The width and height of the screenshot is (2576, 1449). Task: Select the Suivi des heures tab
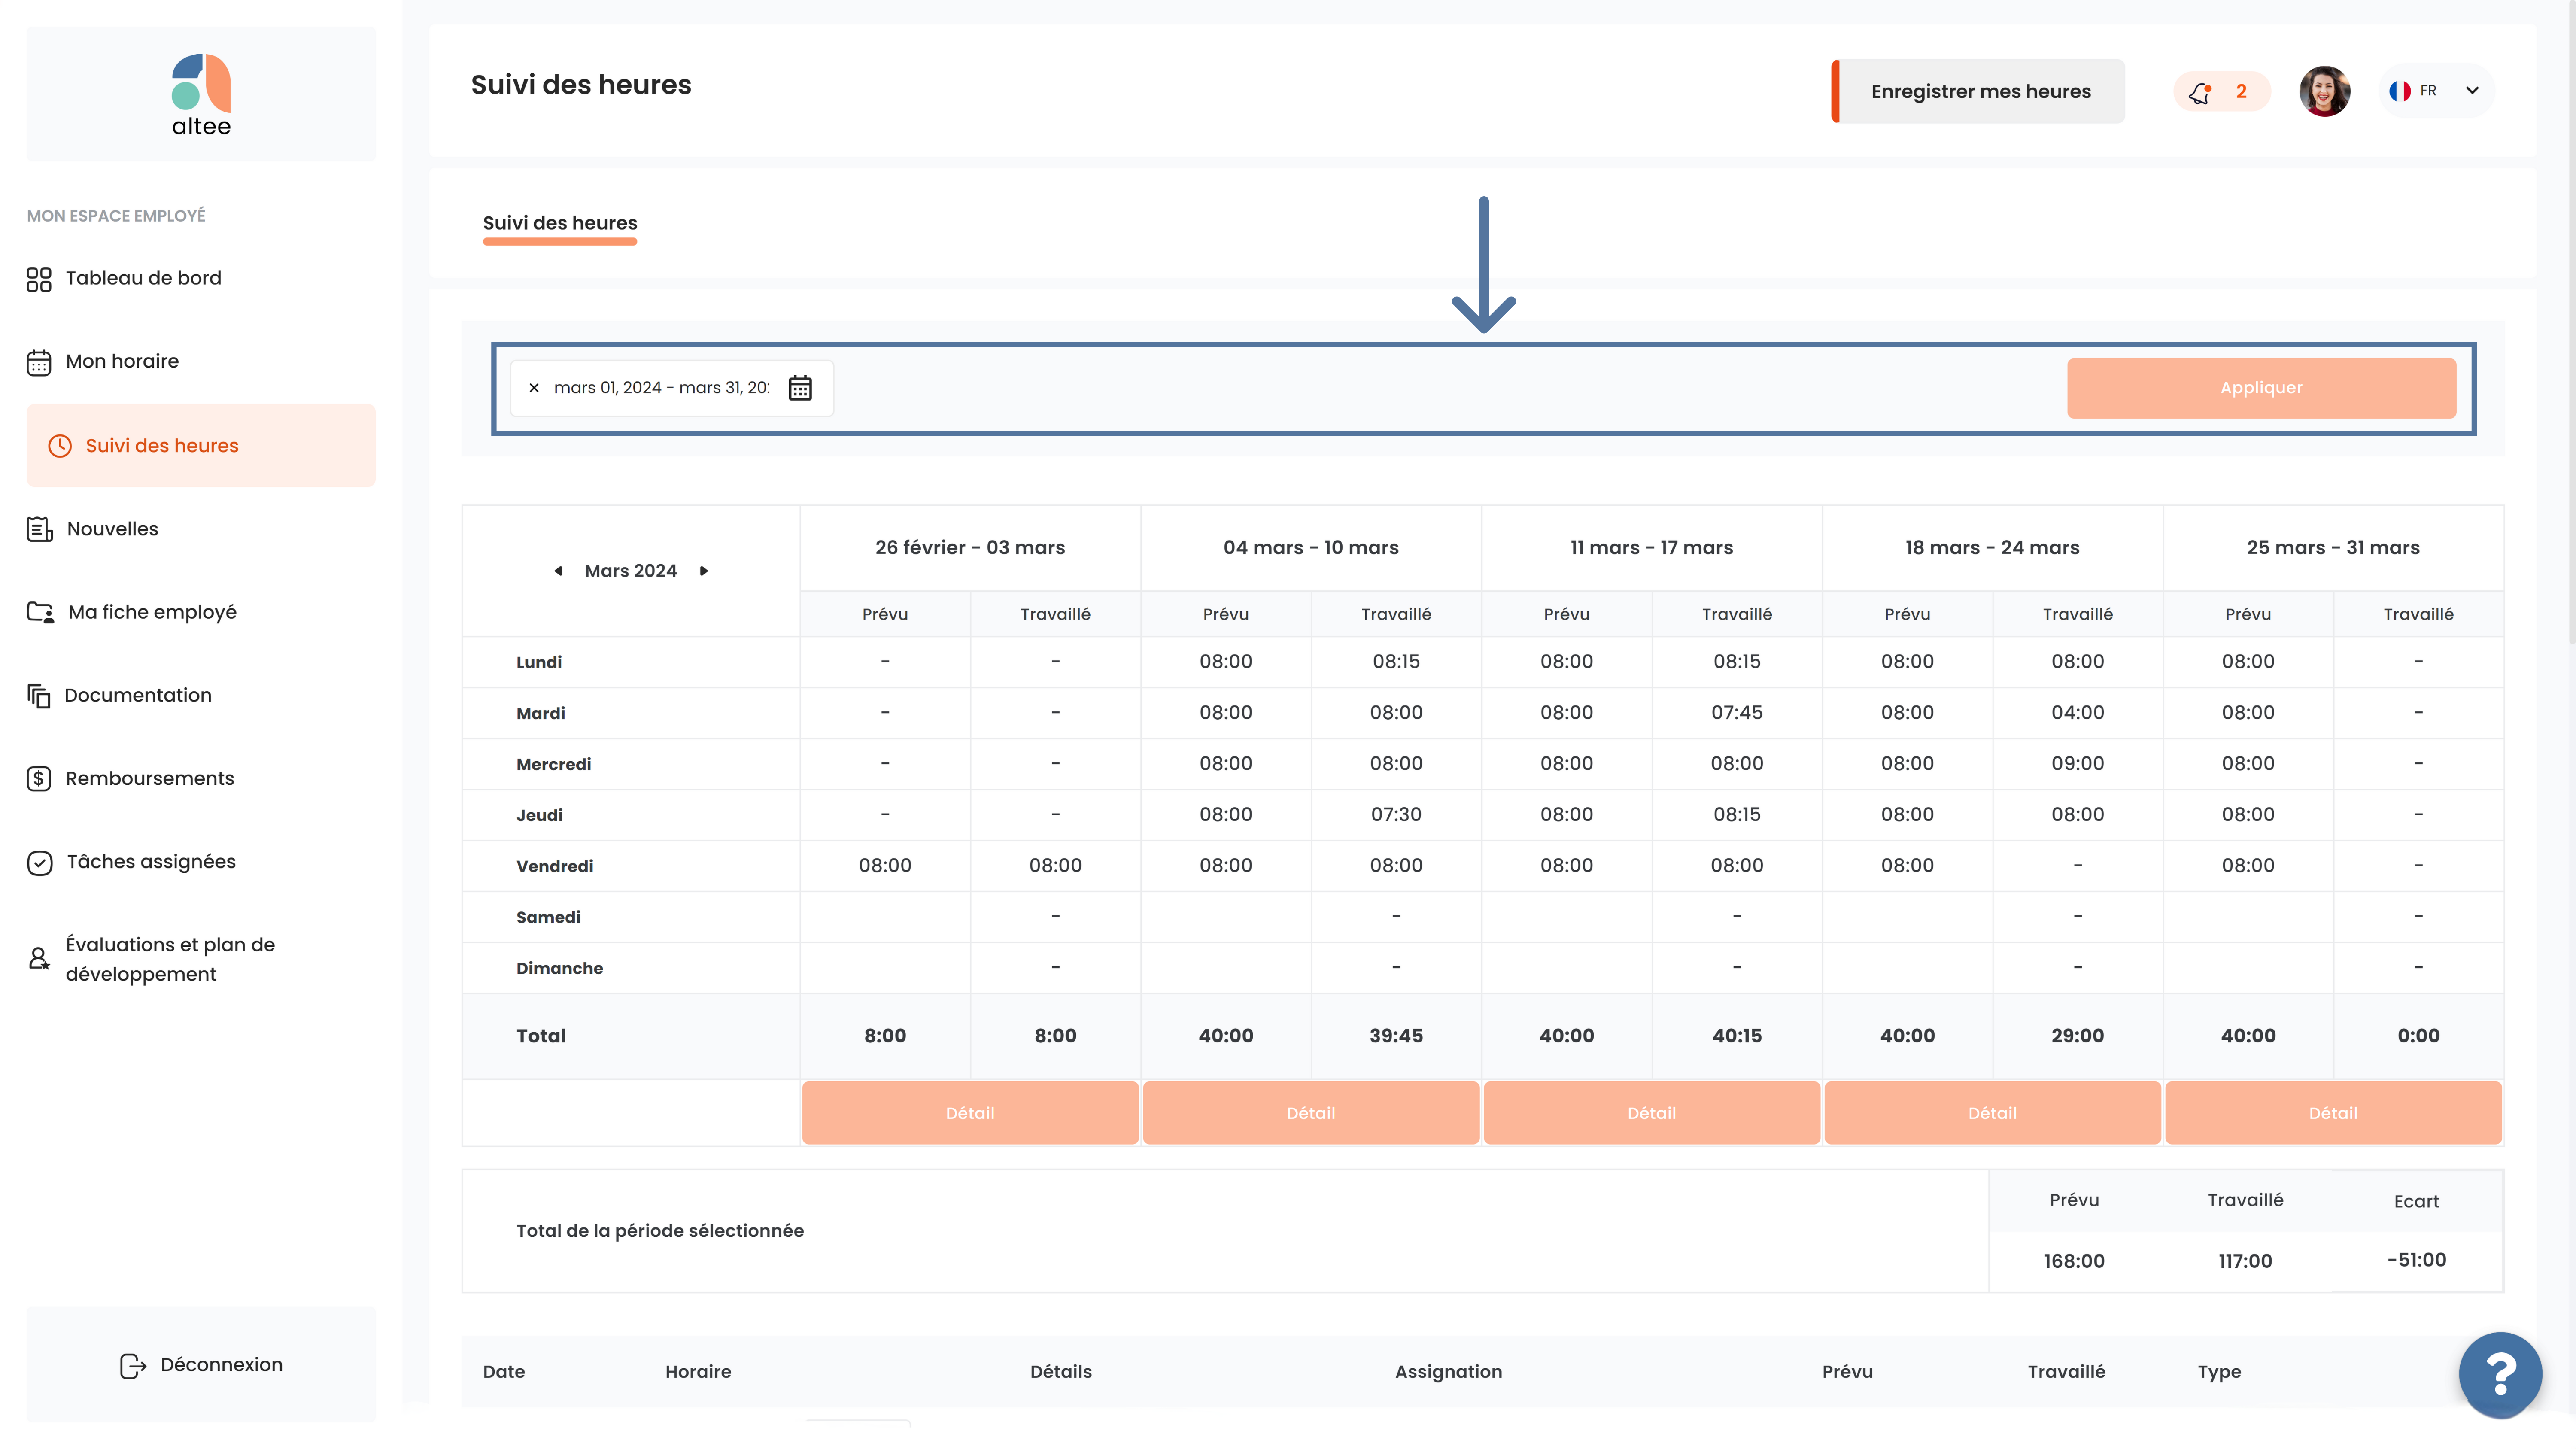pyautogui.click(x=560, y=224)
